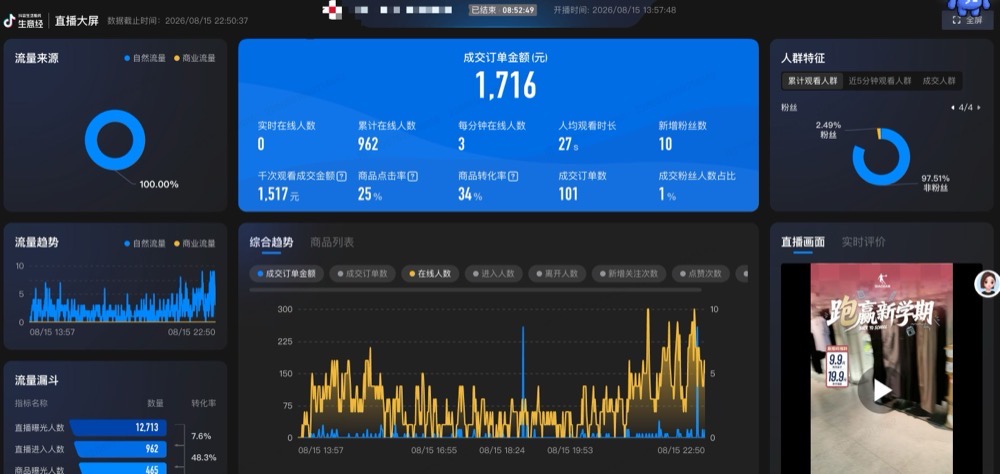
Task: Go to next page of 人群特征 chart
Action: click(980, 108)
